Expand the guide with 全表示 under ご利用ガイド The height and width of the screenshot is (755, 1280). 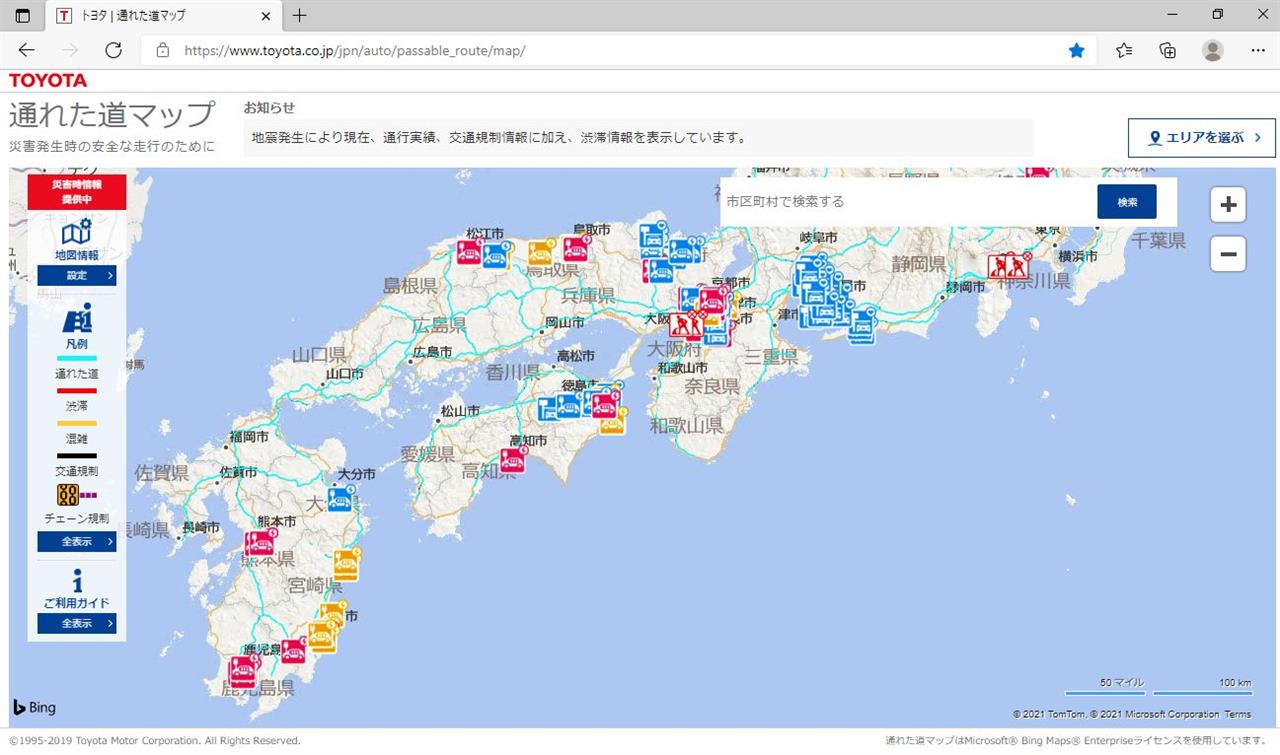tap(77, 623)
